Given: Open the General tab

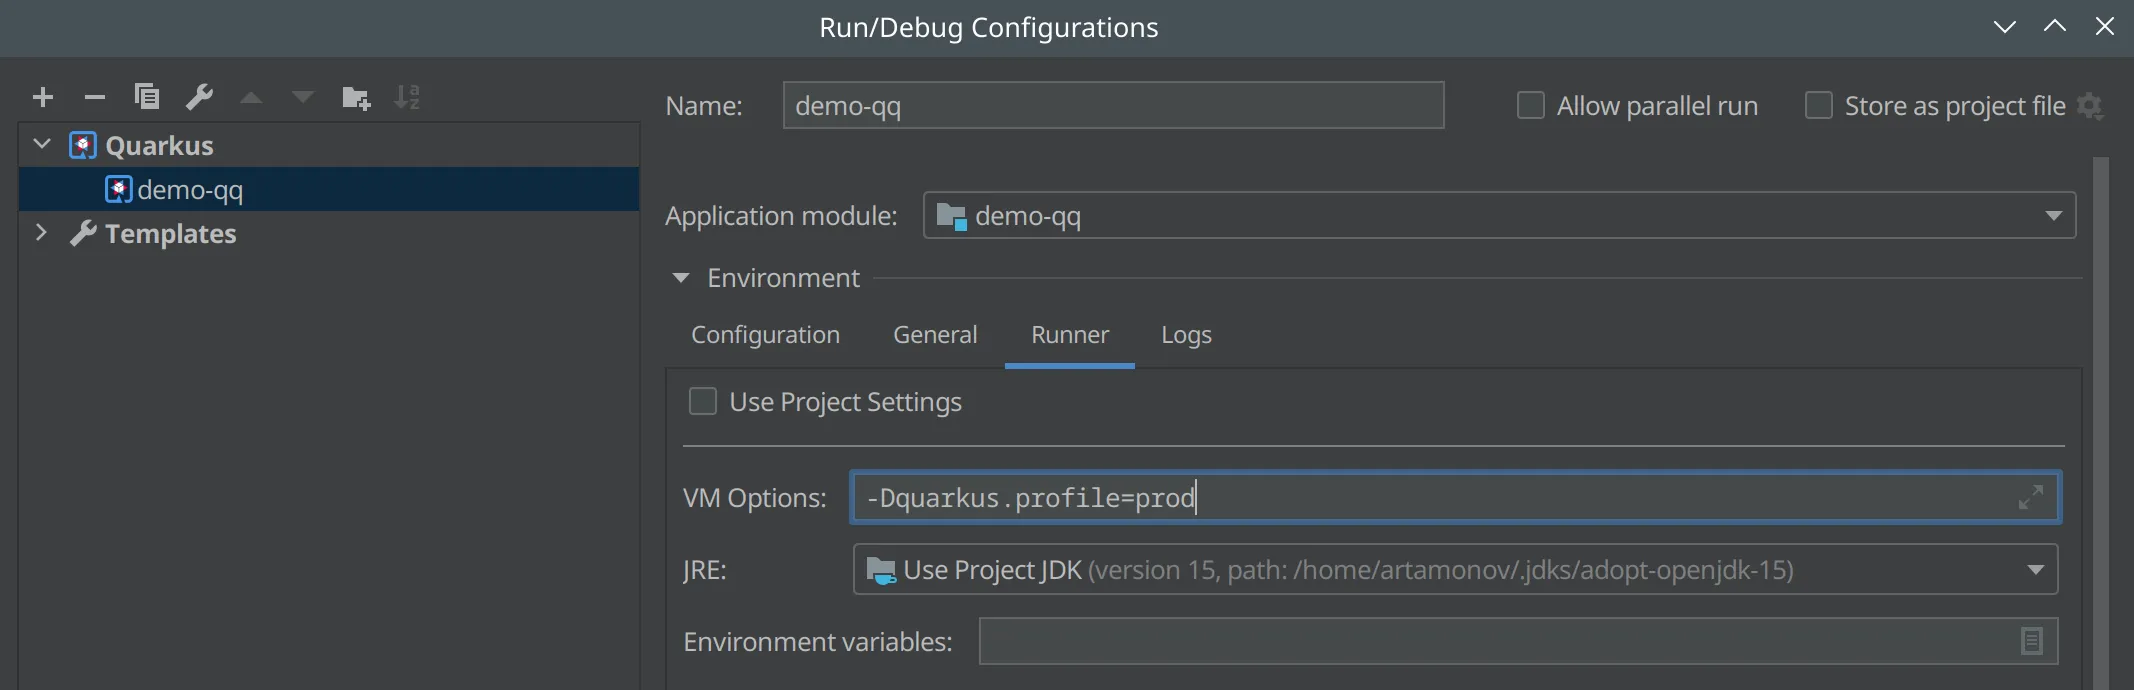Looking at the screenshot, I should [x=935, y=335].
